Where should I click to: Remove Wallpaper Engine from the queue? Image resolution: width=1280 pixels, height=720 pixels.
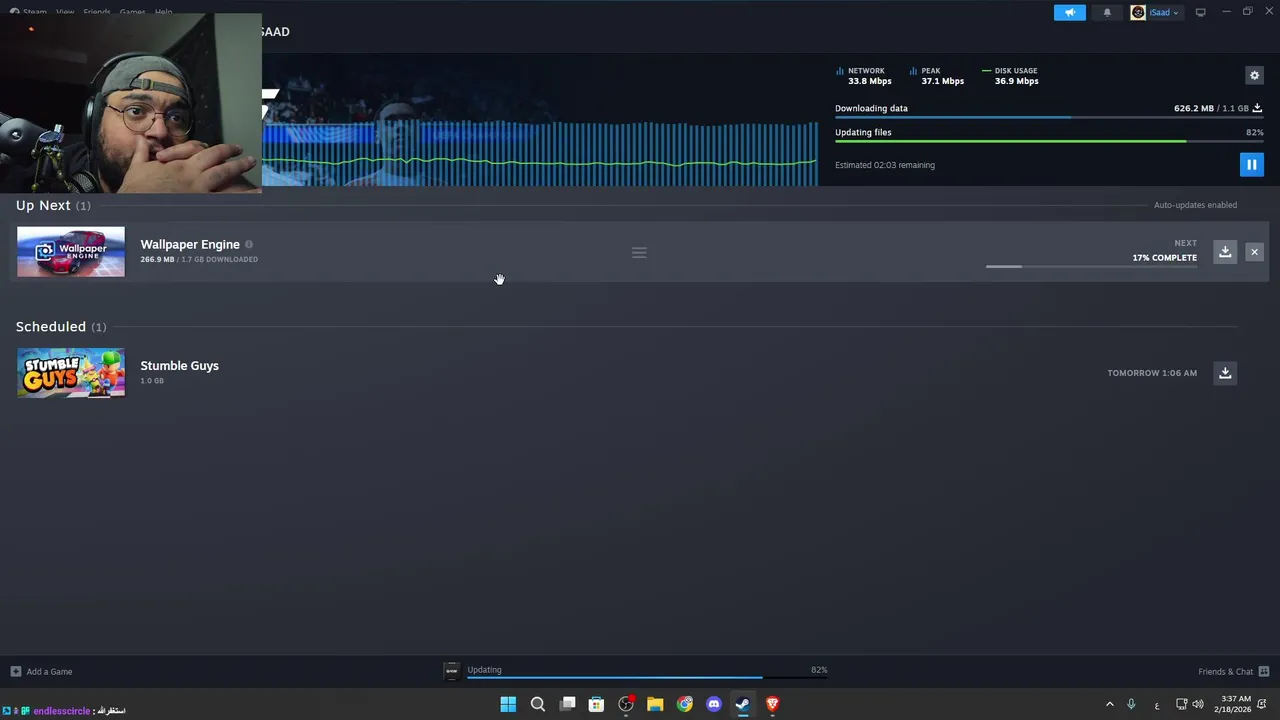pos(1254,252)
